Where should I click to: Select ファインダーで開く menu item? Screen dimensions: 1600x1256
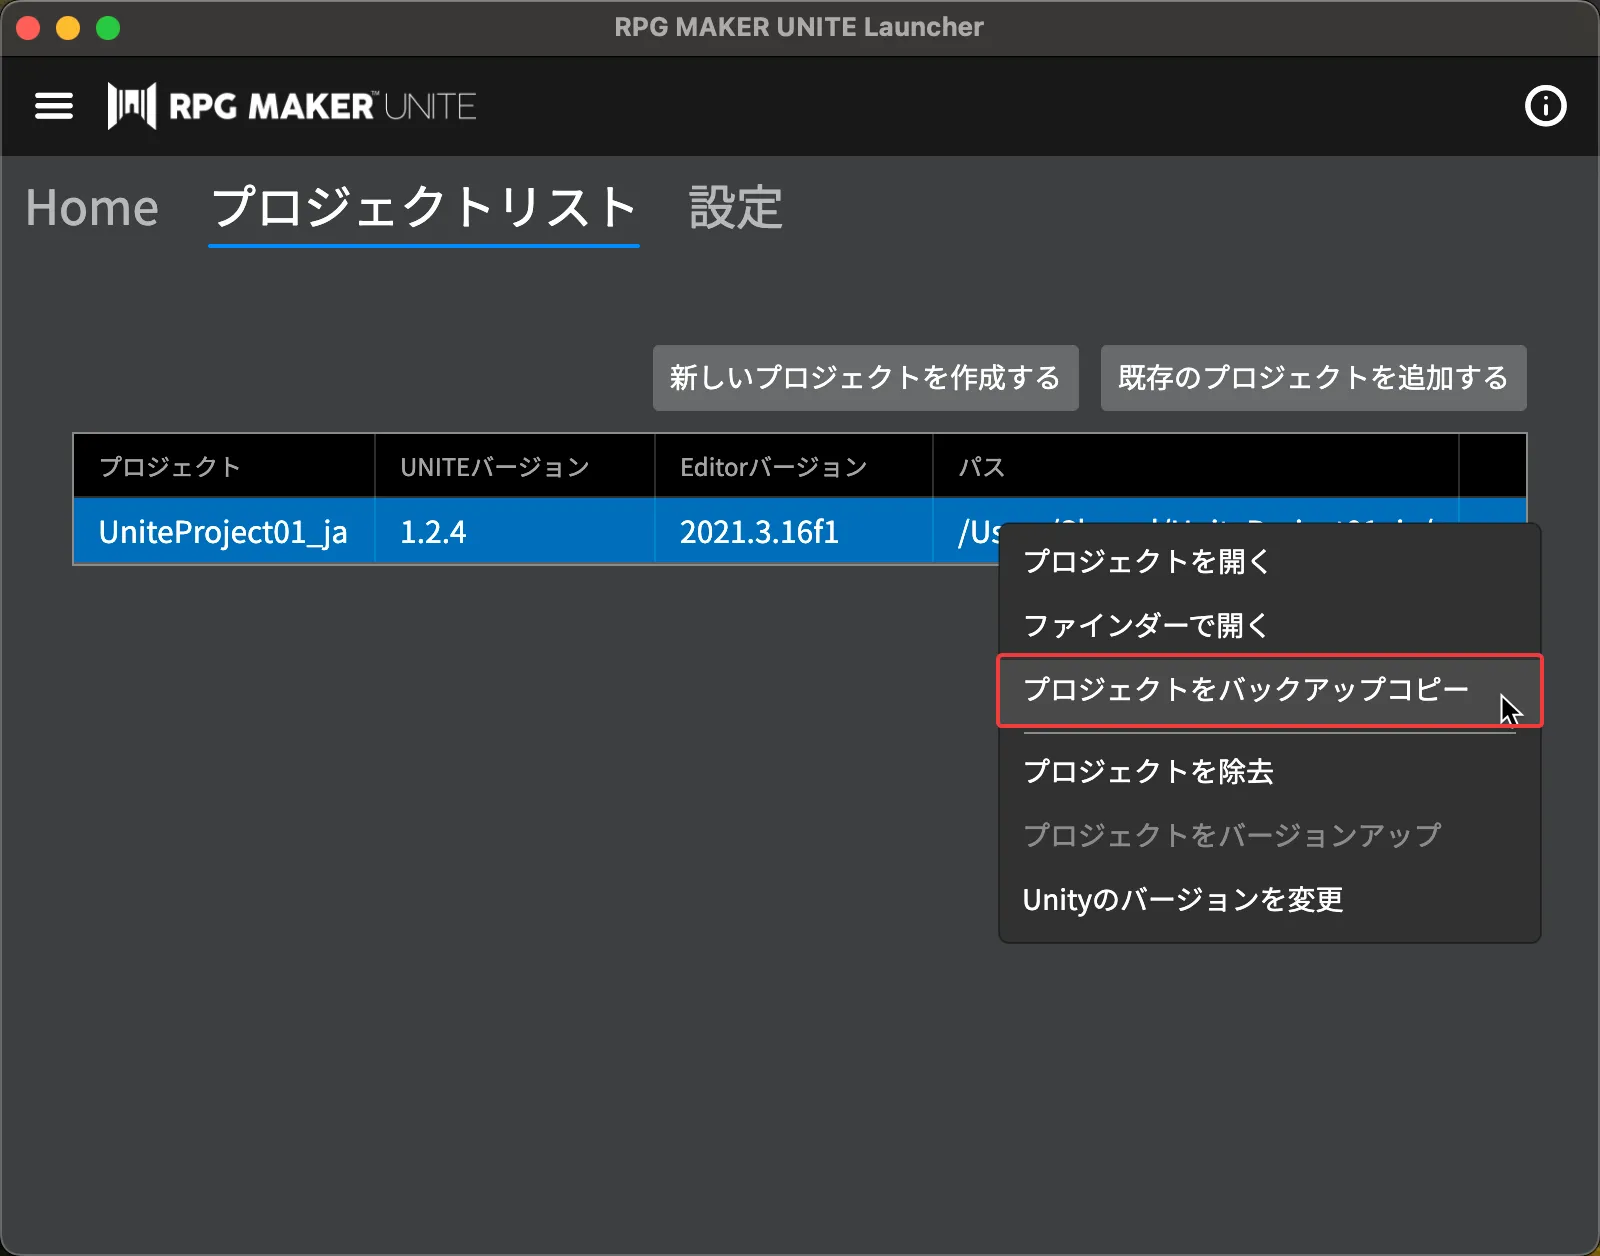[x=1146, y=626]
